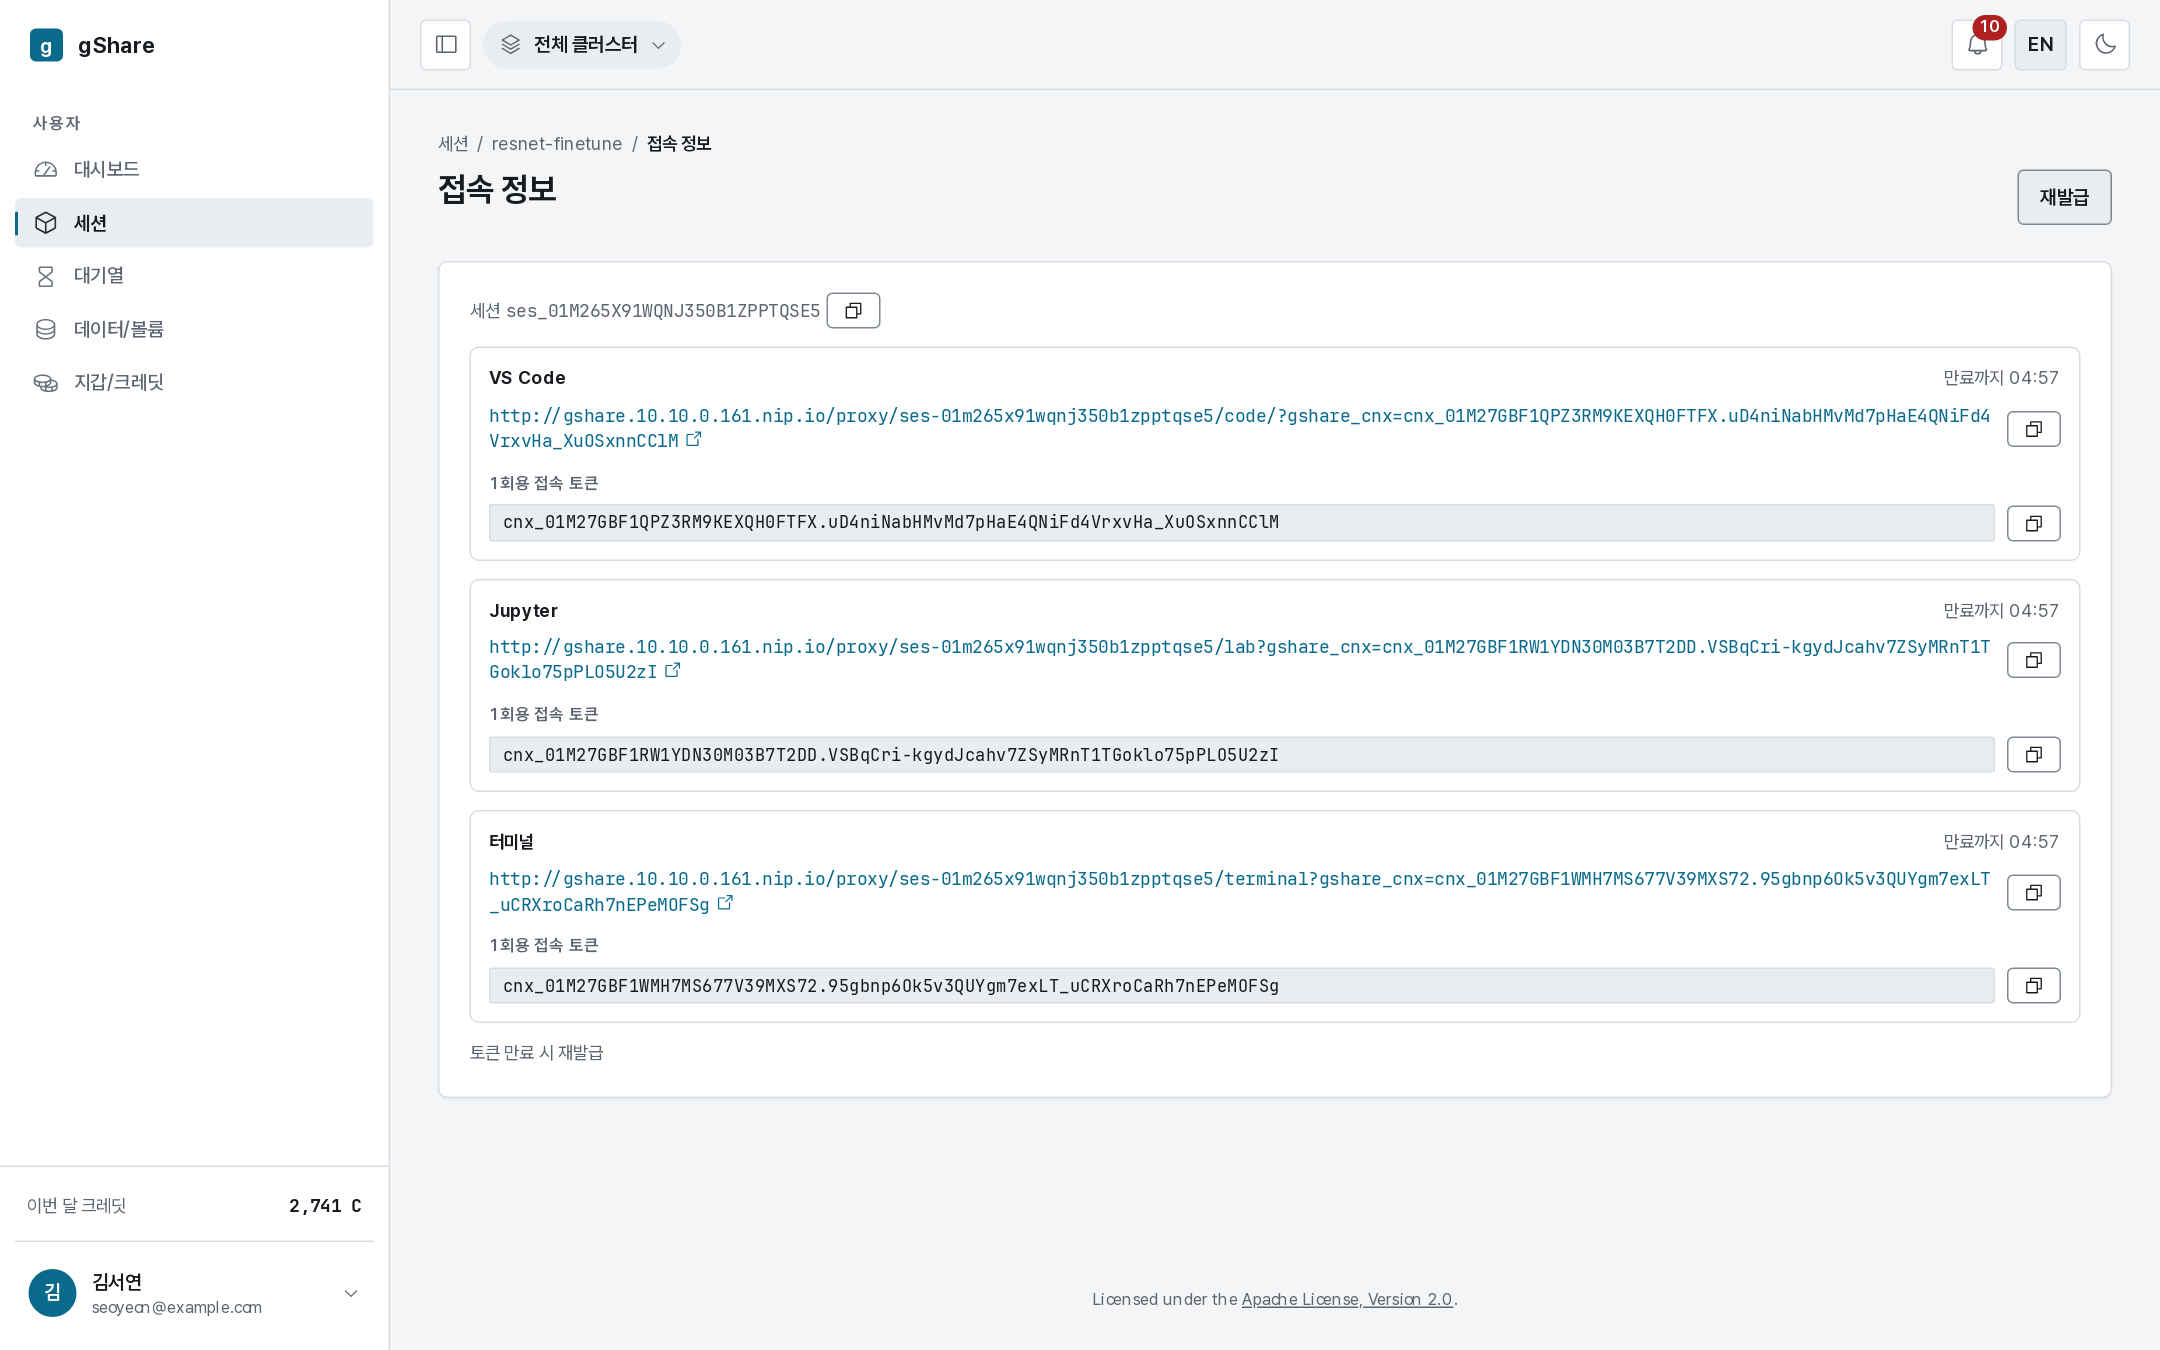Click the 재발급 reissue button

[x=2064, y=197]
